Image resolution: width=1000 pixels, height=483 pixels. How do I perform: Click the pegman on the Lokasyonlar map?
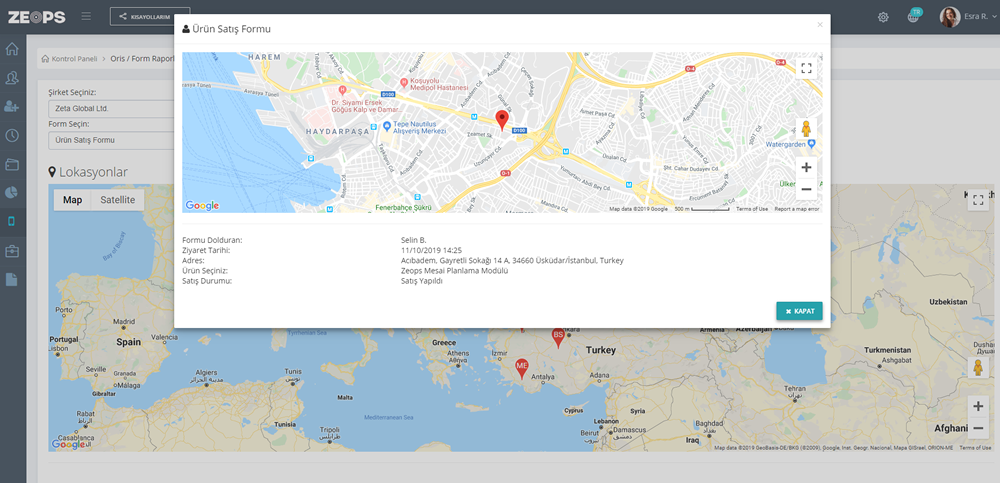coord(978,368)
